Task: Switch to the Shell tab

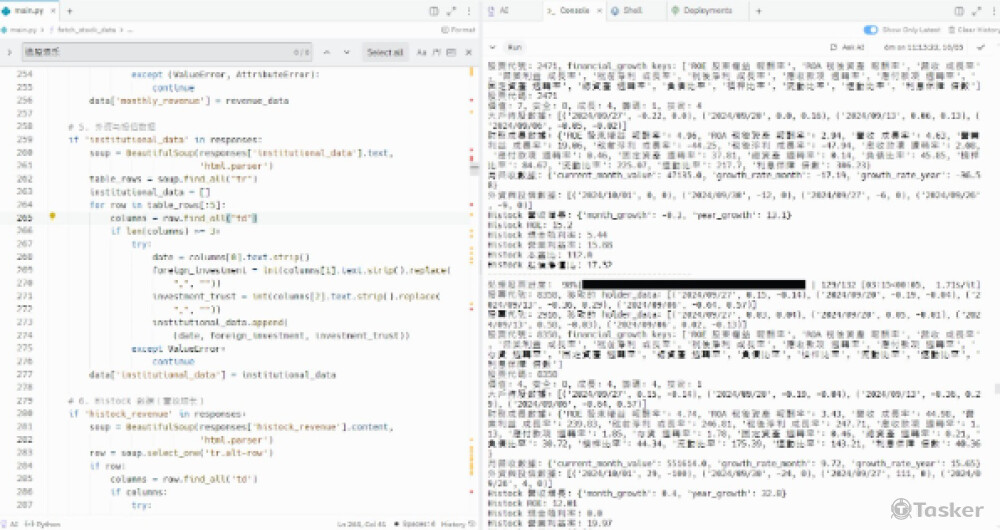Action: [x=628, y=11]
